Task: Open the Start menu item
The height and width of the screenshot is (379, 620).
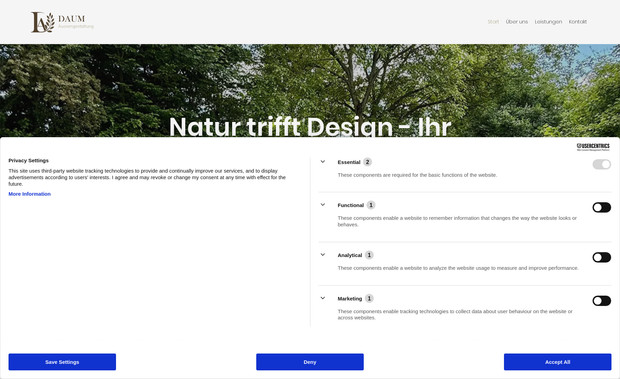Action: (x=493, y=22)
